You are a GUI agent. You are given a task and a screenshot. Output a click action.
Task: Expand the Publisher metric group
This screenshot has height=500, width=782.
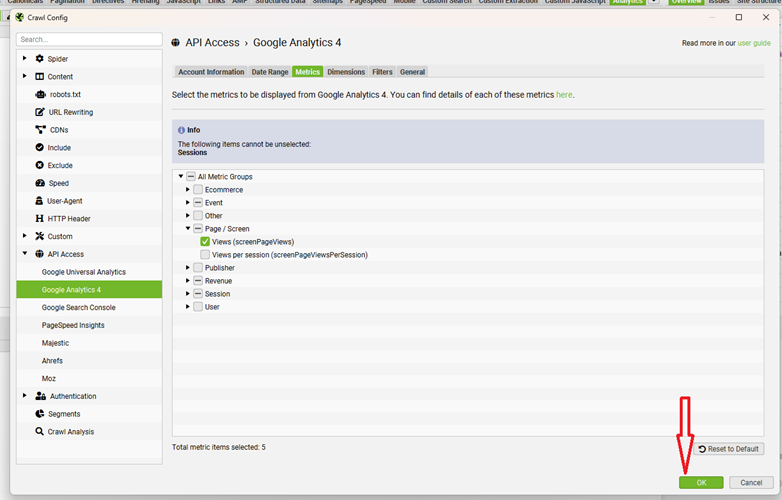click(x=188, y=268)
